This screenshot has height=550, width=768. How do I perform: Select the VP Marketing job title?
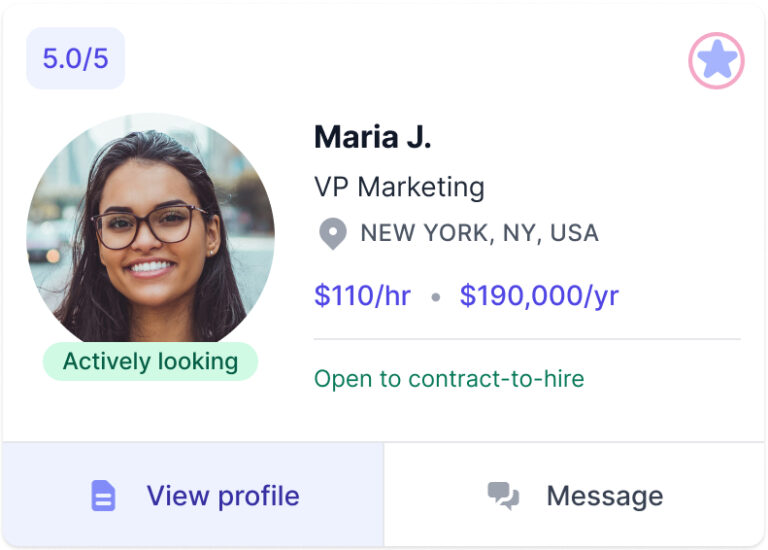pos(399,187)
